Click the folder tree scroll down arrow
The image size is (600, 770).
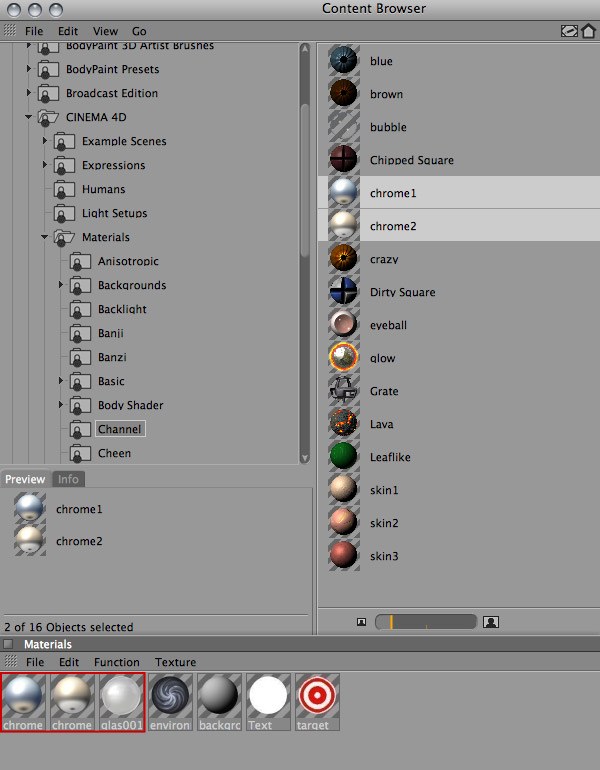tap(304, 458)
